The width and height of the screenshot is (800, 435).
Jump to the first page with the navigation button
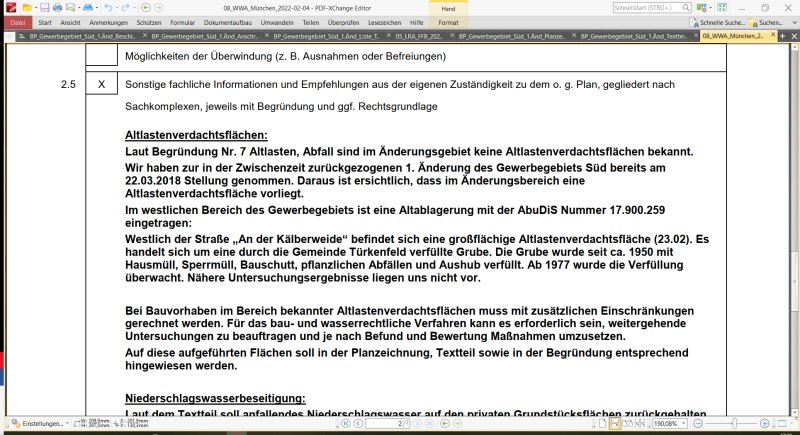[346, 423]
